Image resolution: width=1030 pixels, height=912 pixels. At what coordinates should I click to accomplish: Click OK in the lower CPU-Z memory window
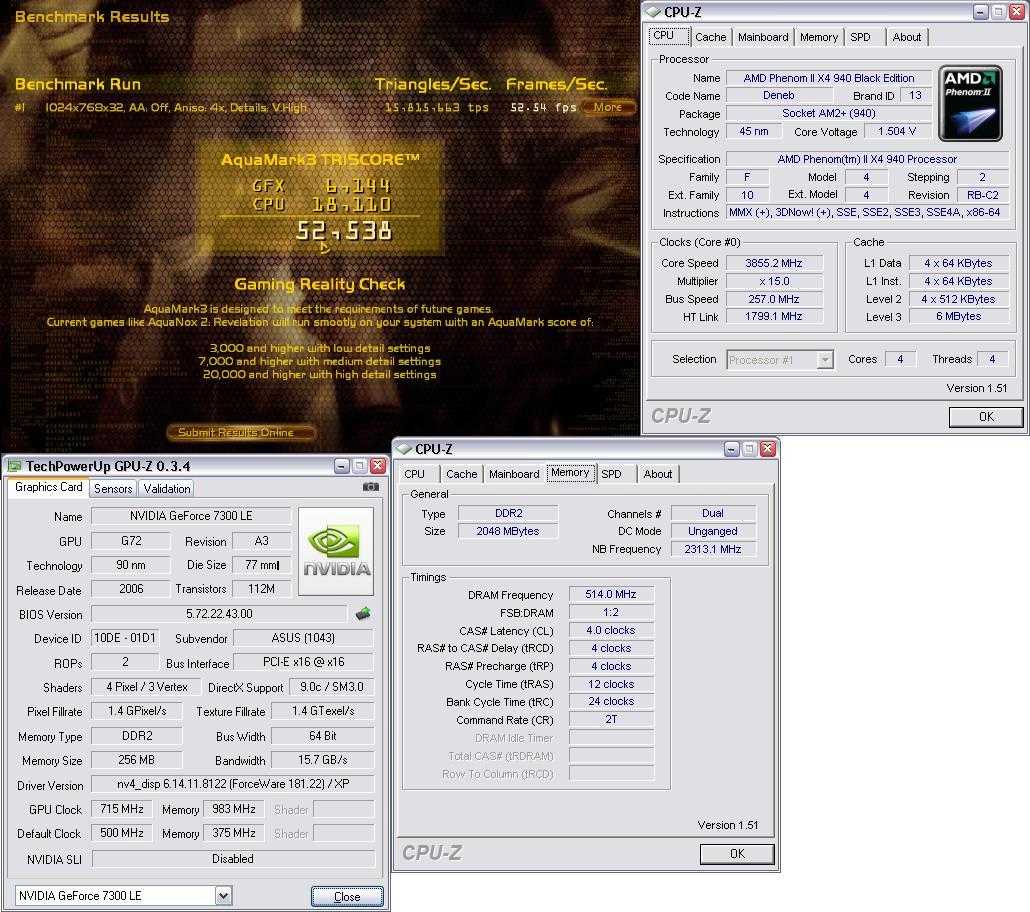[x=737, y=854]
